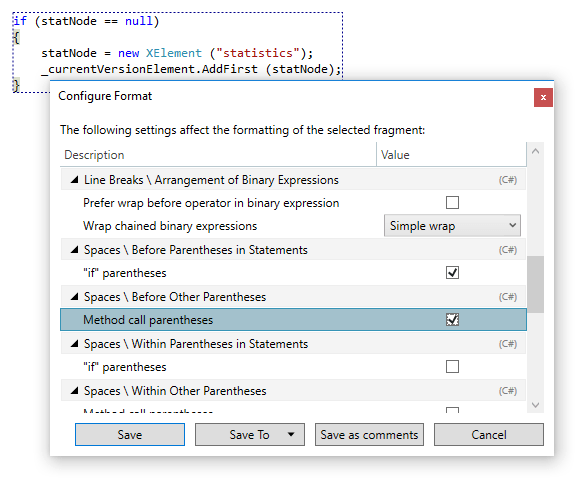Click _currentVersionElement.AddFirst in code

point(150,69)
